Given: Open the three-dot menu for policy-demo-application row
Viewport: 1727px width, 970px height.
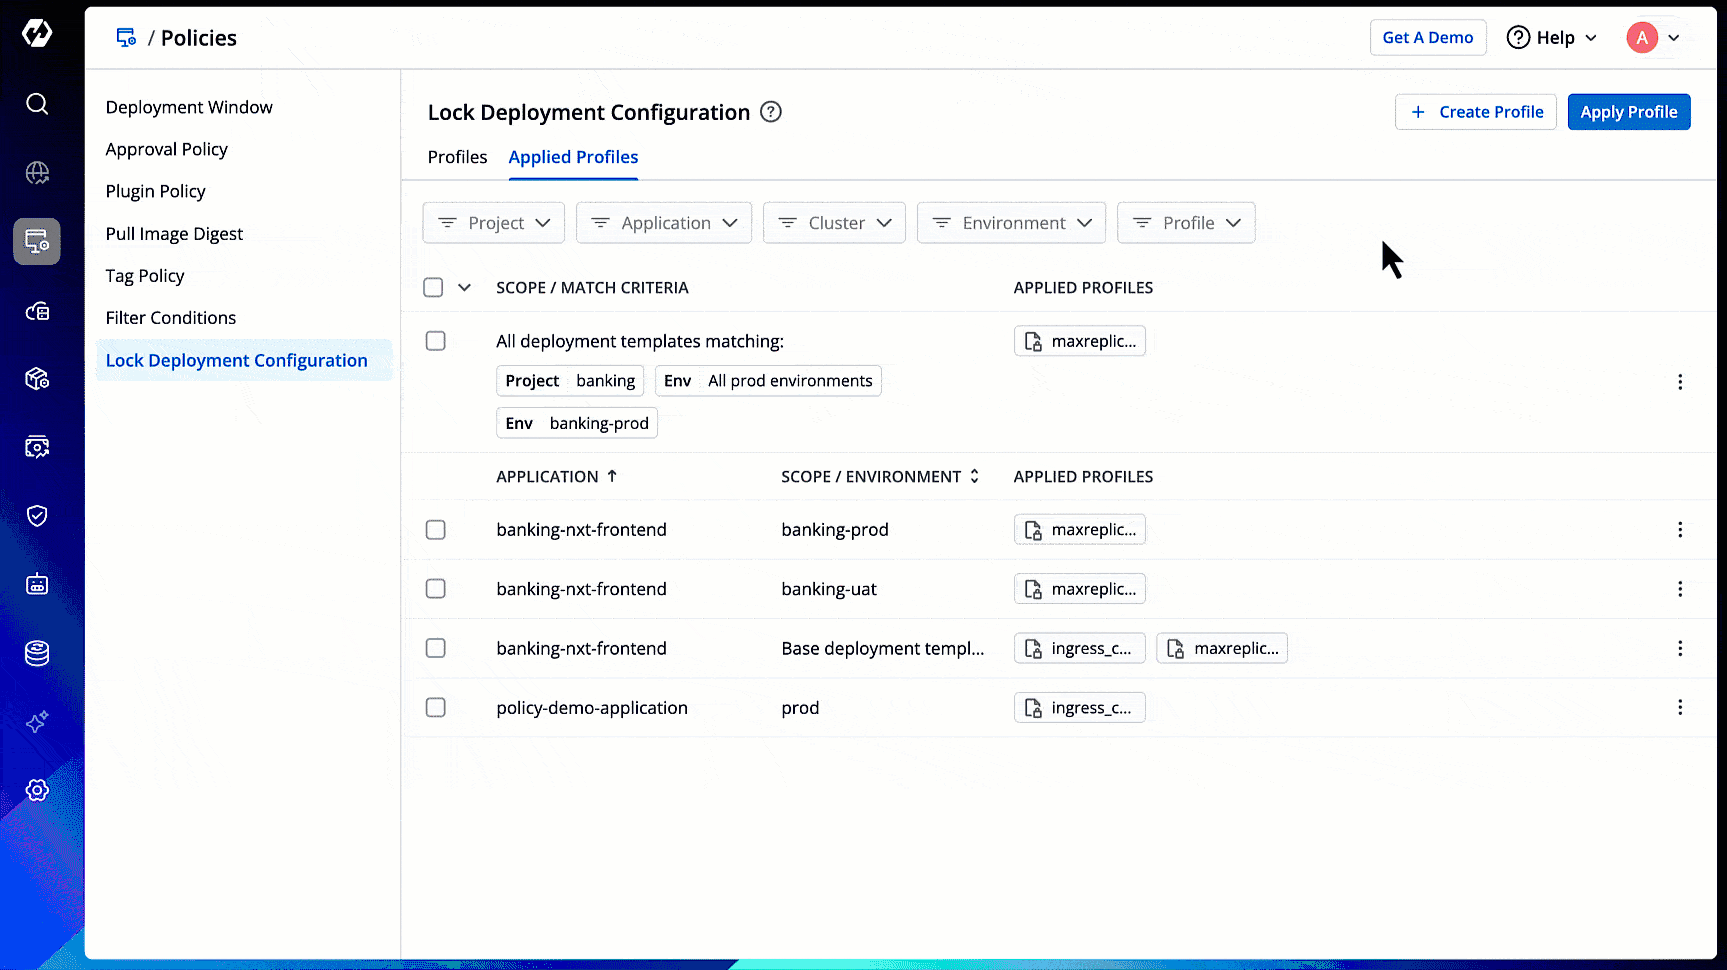Looking at the screenshot, I should [1679, 708].
